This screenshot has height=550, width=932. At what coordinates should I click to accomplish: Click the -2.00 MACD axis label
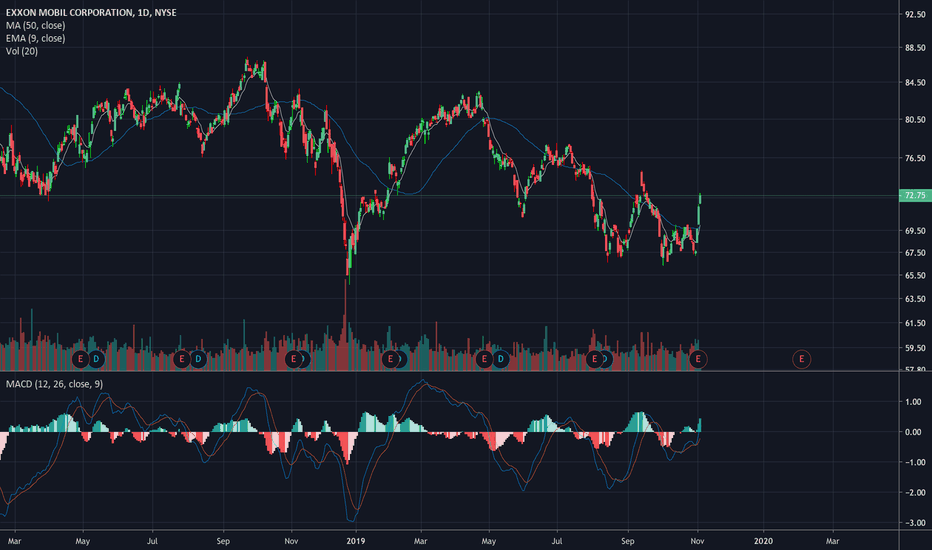[913, 493]
